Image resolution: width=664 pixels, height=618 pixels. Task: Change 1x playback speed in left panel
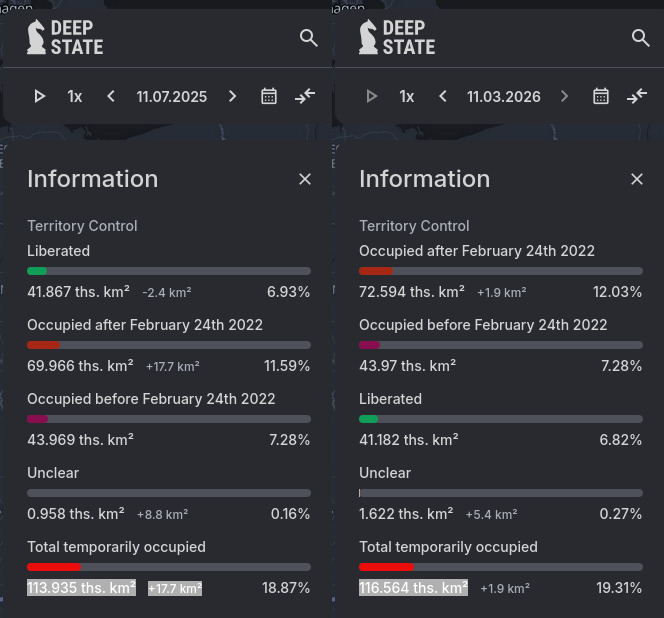(x=75, y=97)
